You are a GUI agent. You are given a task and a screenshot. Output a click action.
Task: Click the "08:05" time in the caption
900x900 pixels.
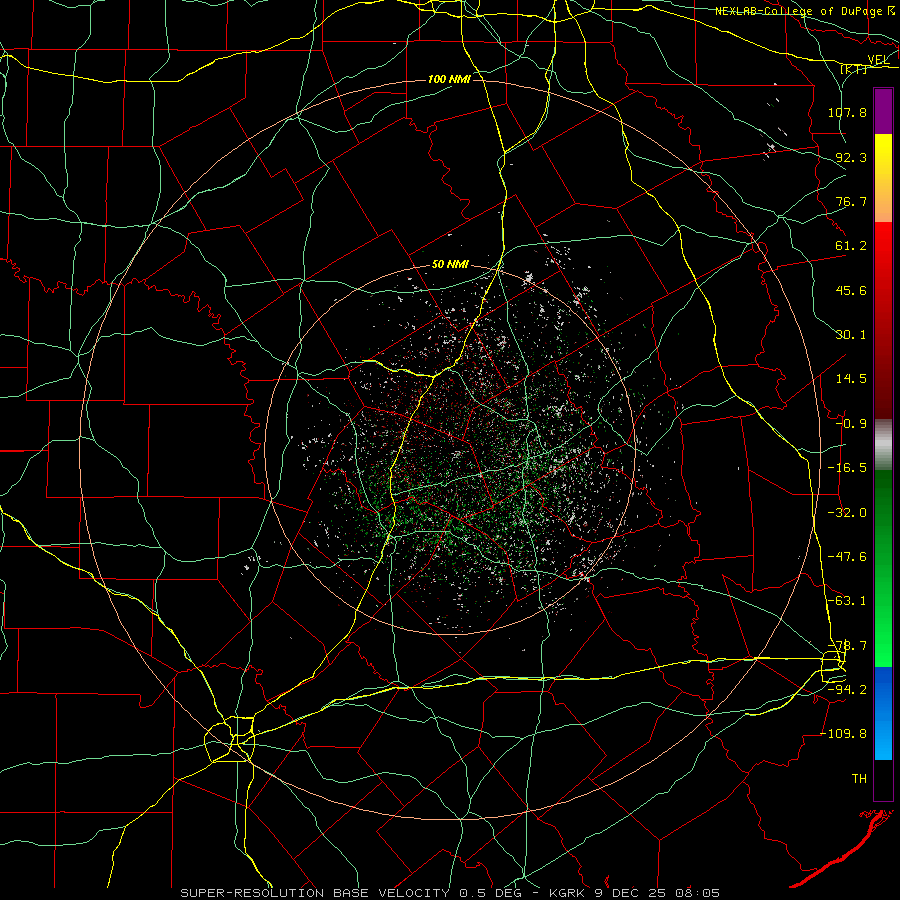tap(698, 893)
